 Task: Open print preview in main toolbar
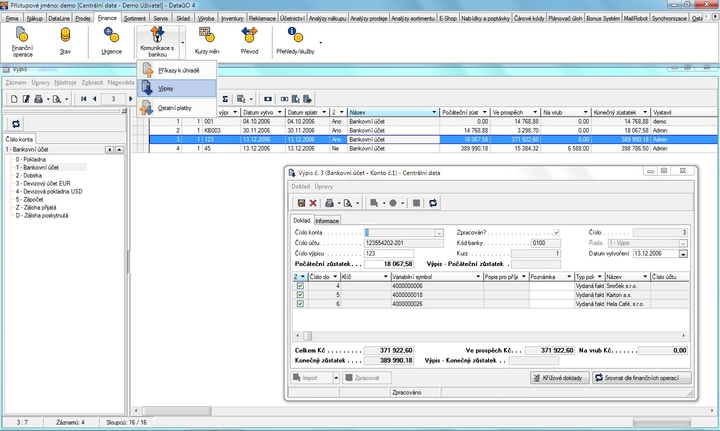click(56, 99)
